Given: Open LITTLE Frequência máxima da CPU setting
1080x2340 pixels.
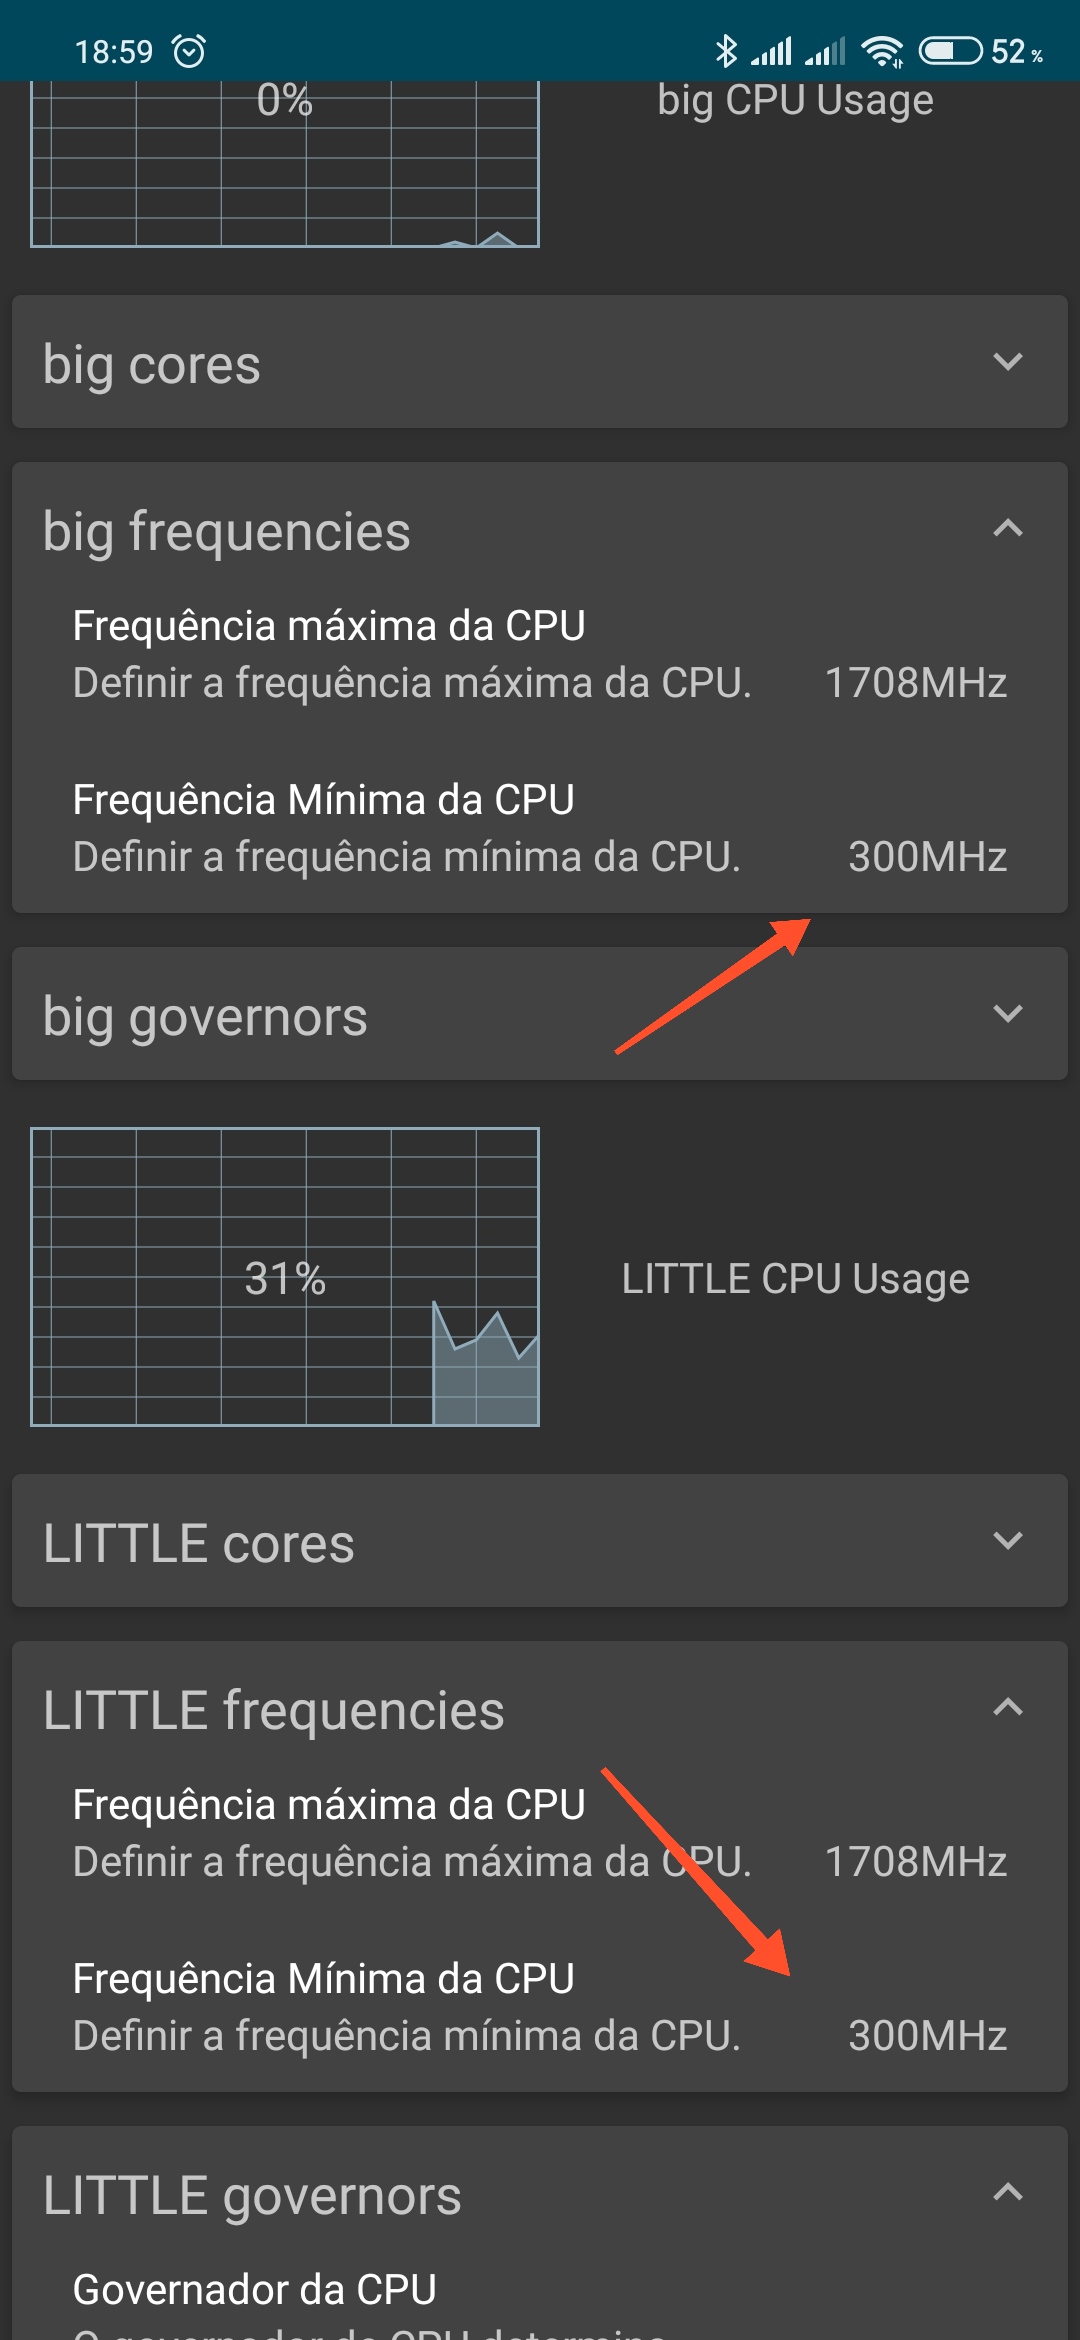Looking at the screenshot, I should [x=540, y=1833].
